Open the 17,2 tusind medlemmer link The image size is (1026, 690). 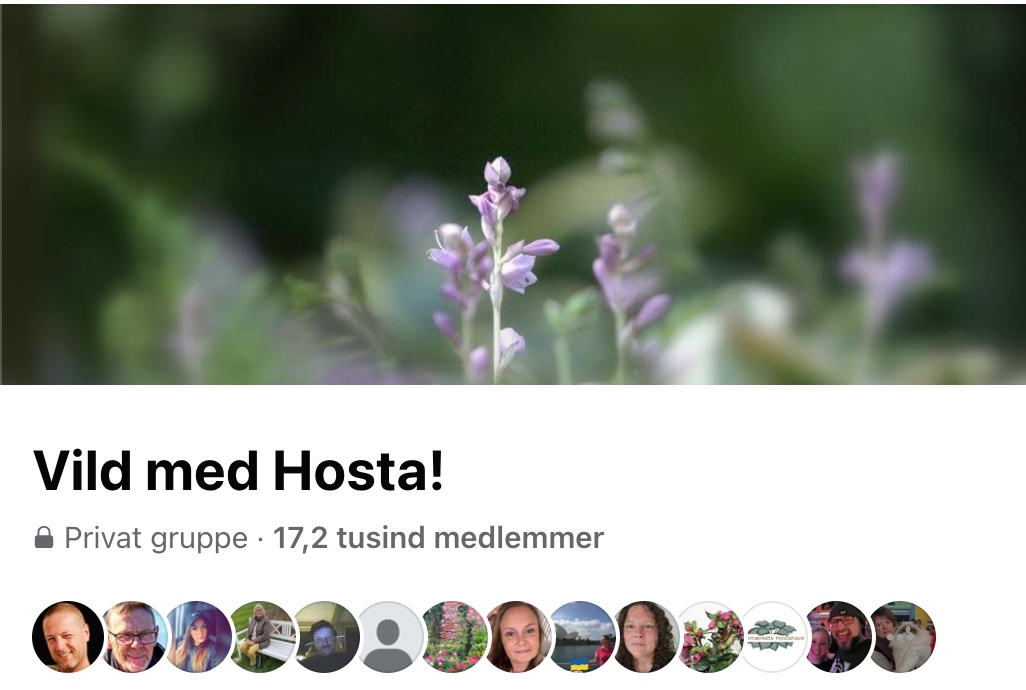click(x=438, y=538)
